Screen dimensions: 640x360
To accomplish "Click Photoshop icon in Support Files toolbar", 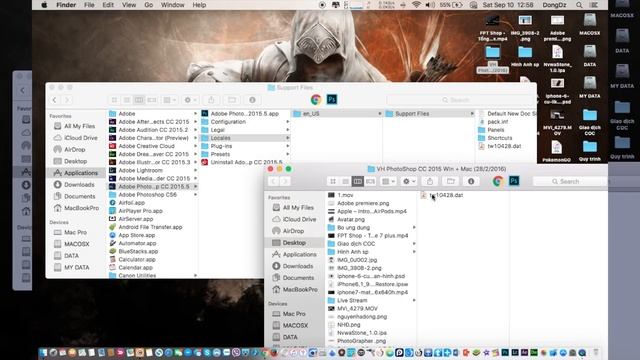I will click(332, 99).
